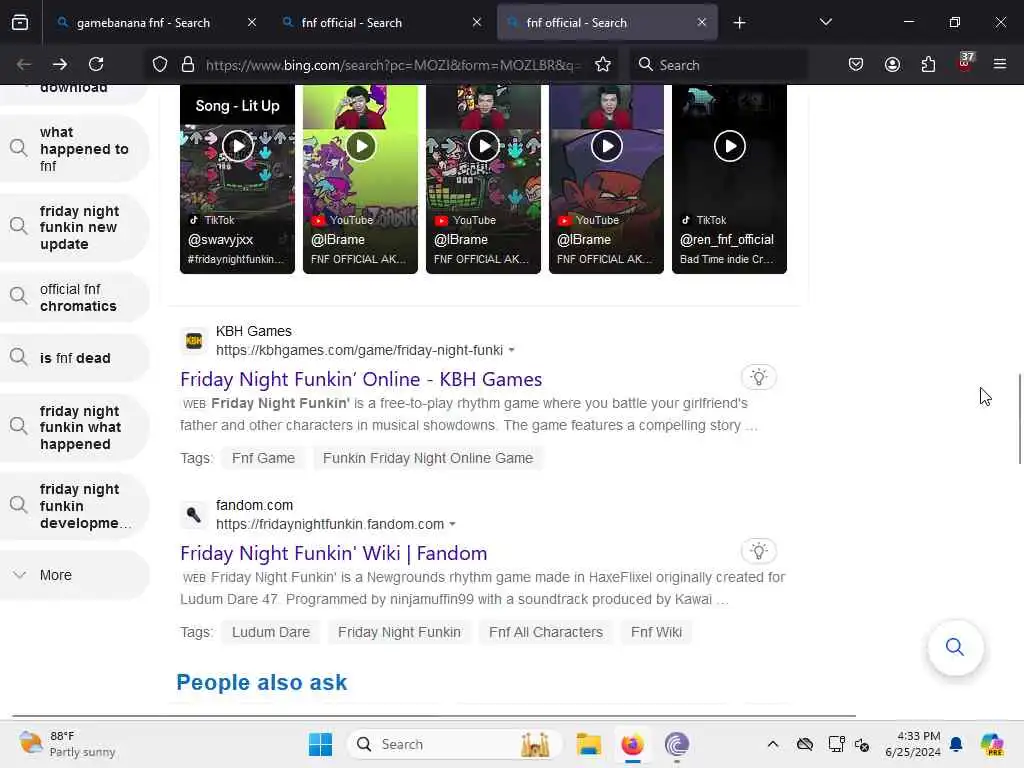Search 'what happened to fnf' suggestion
This screenshot has width=1024, height=768.
[x=74, y=149]
